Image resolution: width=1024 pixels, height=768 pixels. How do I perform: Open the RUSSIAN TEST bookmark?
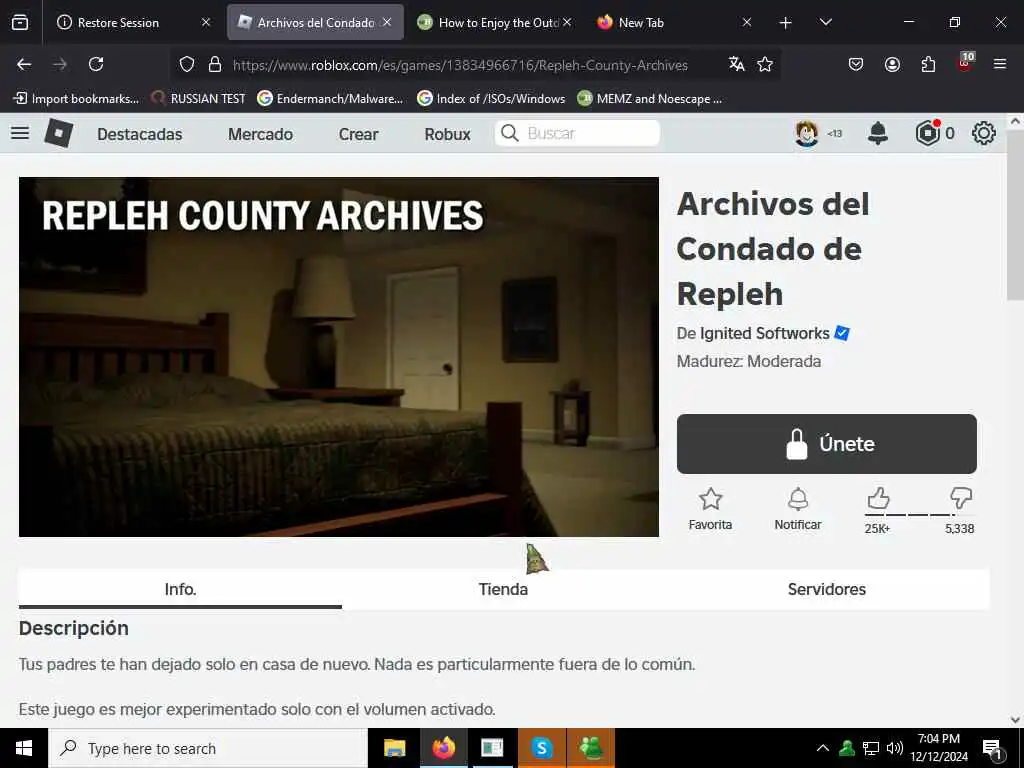pyautogui.click(x=199, y=99)
